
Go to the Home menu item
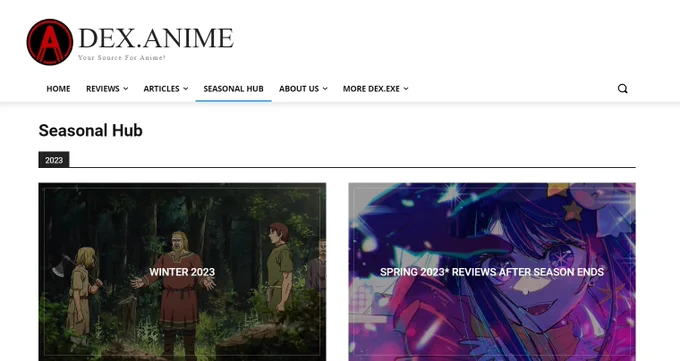pyautogui.click(x=58, y=89)
